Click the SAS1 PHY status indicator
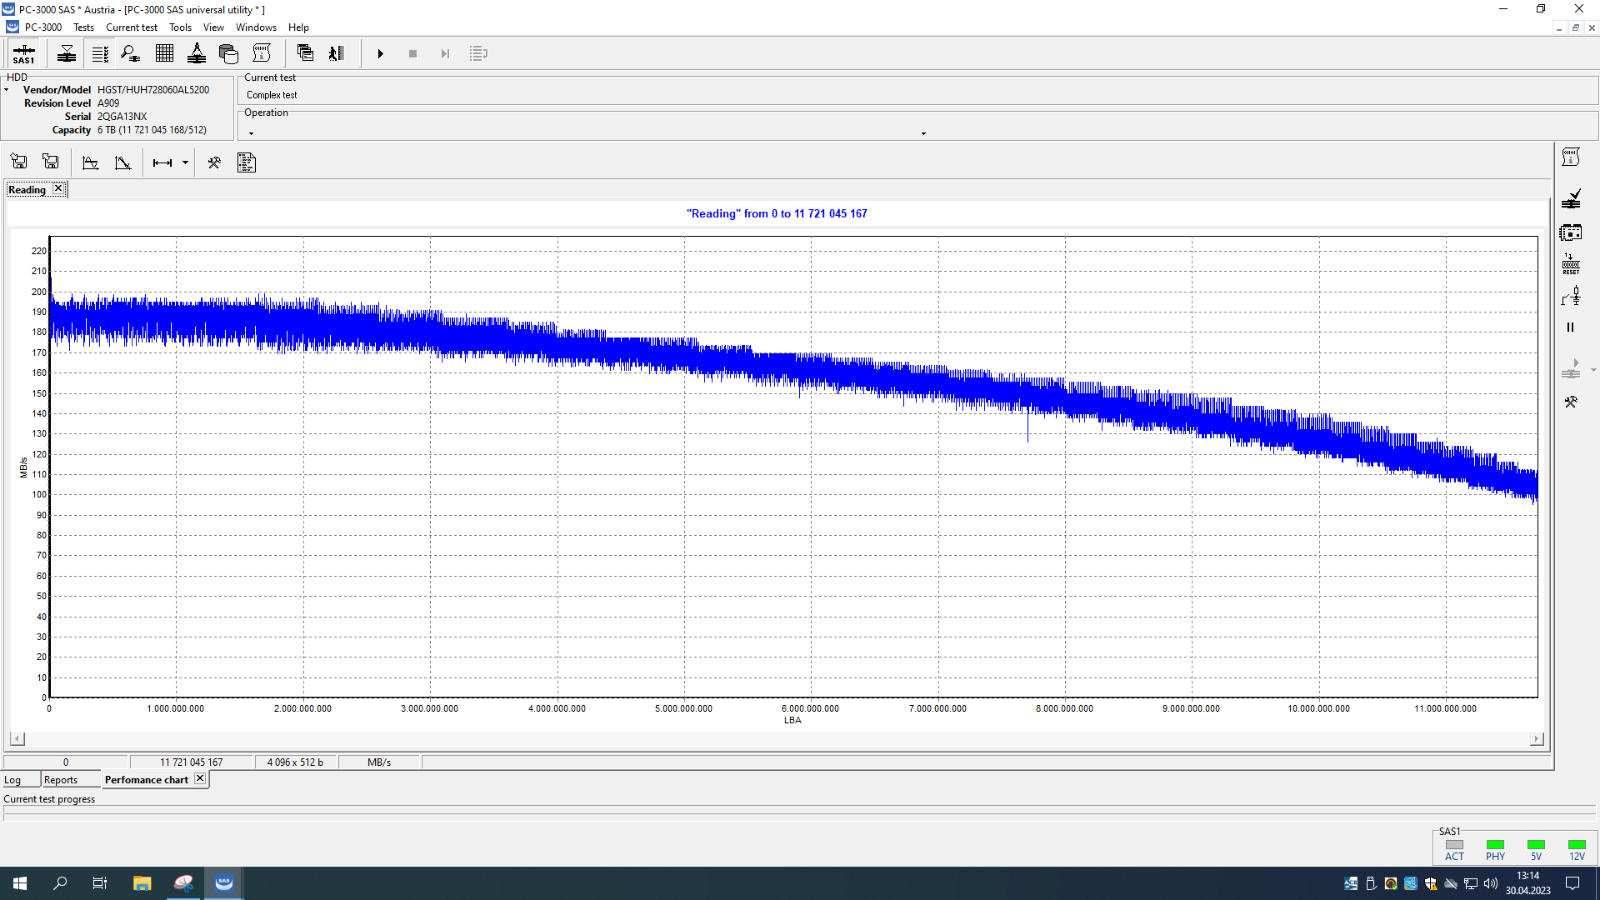This screenshot has height=900, width=1600. [1495, 849]
